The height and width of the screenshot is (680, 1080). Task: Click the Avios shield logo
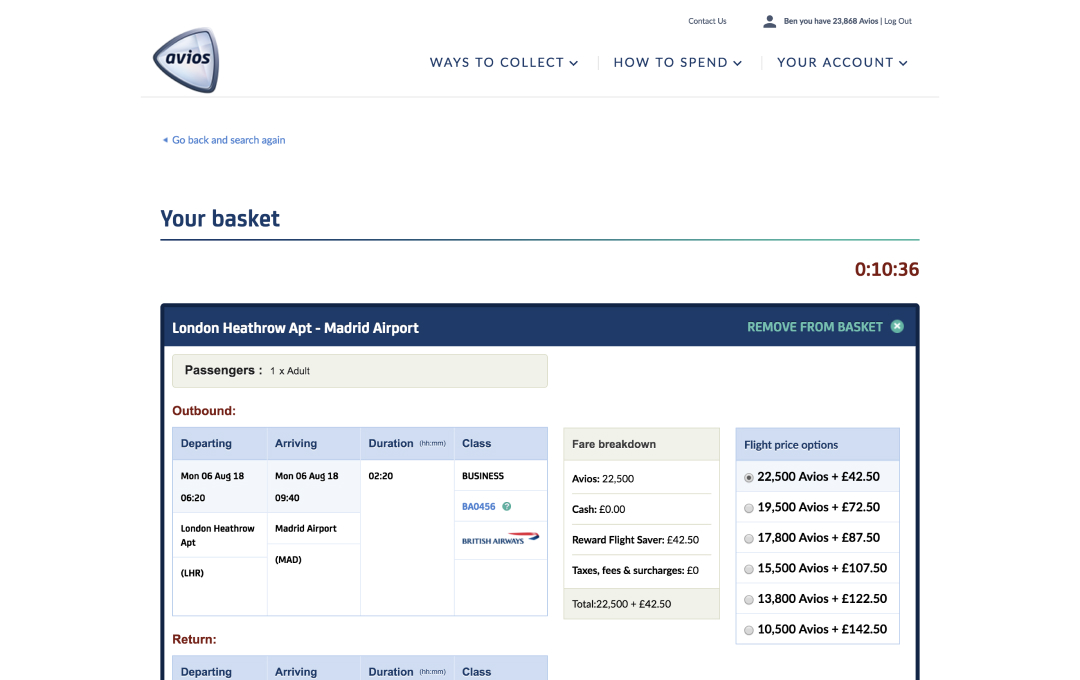[x=186, y=60]
